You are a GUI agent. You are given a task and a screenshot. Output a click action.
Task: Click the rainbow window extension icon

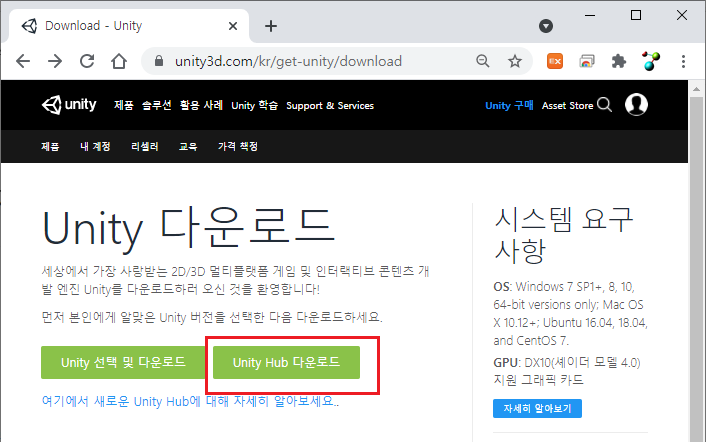(587, 61)
